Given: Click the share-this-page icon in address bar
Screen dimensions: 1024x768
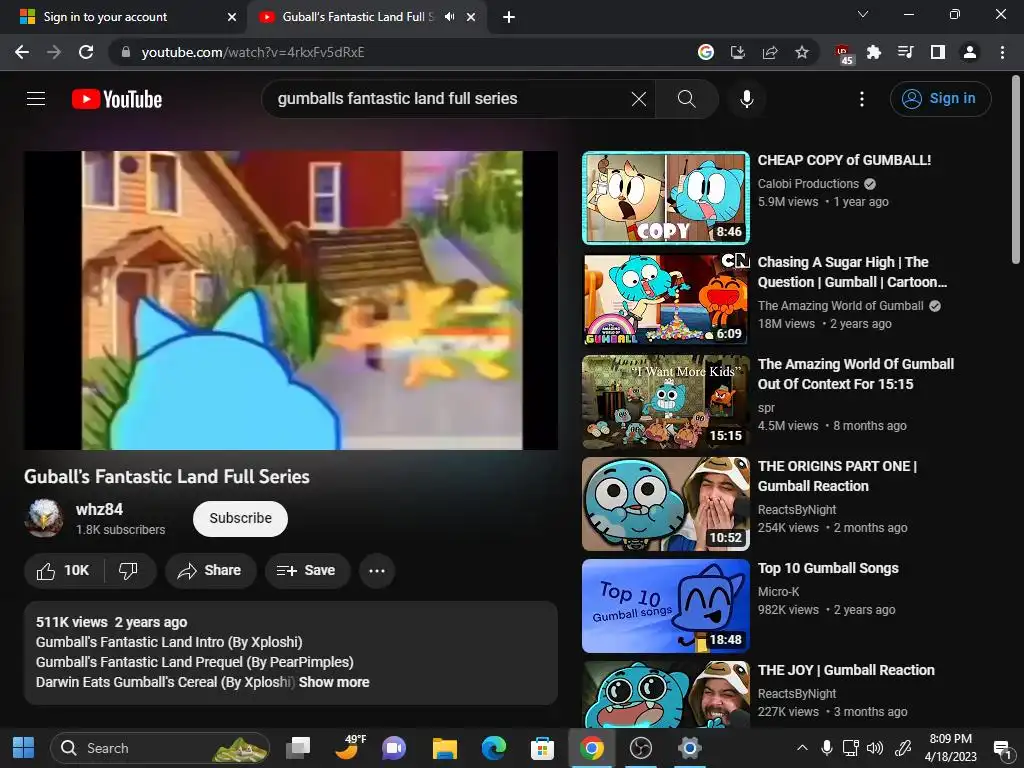Looking at the screenshot, I should click(x=770, y=52).
